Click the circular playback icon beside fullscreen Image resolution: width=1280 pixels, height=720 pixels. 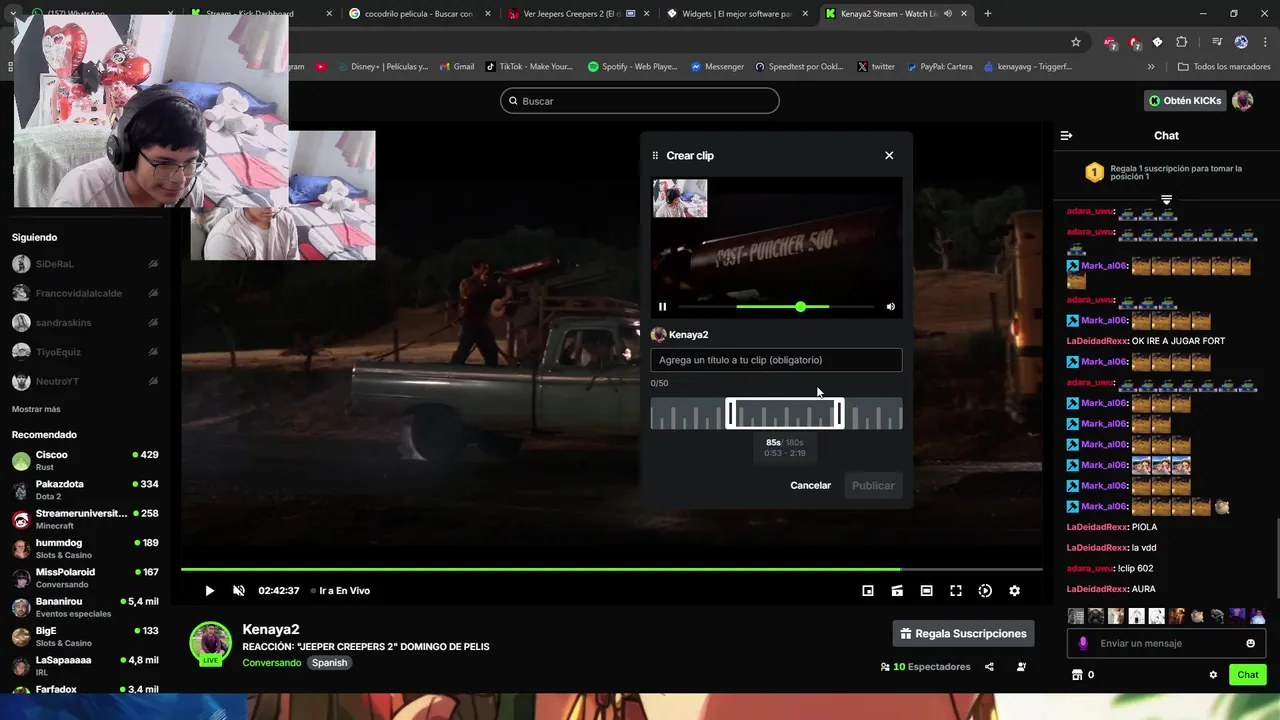pos(985,591)
